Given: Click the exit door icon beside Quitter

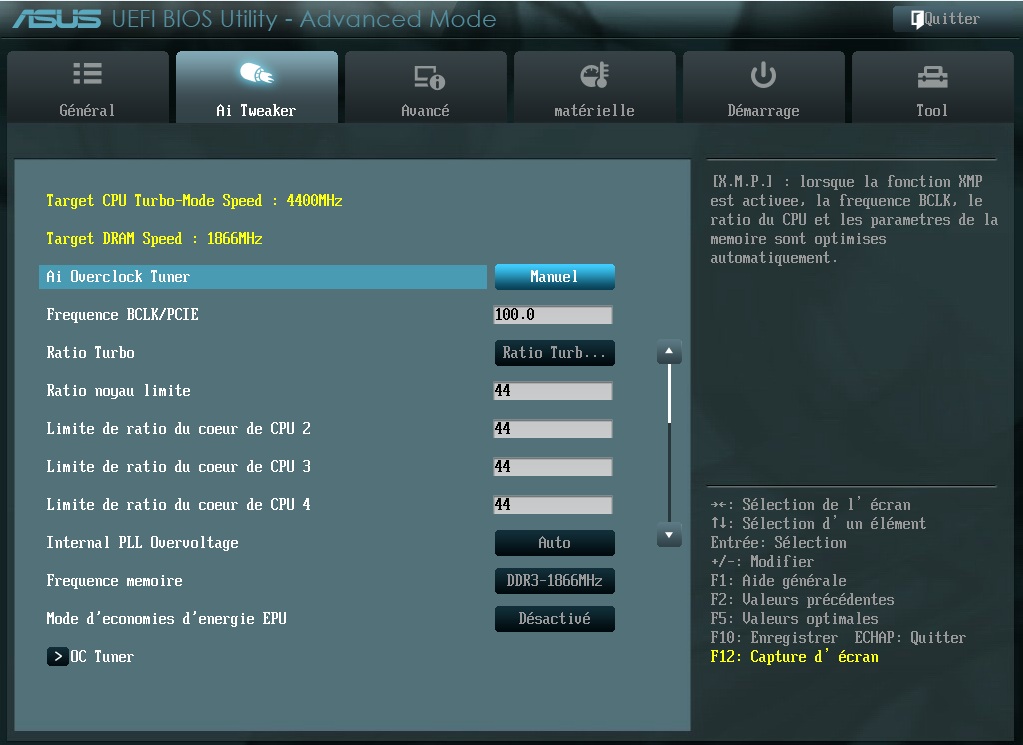Looking at the screenshot, I should 916,19.
